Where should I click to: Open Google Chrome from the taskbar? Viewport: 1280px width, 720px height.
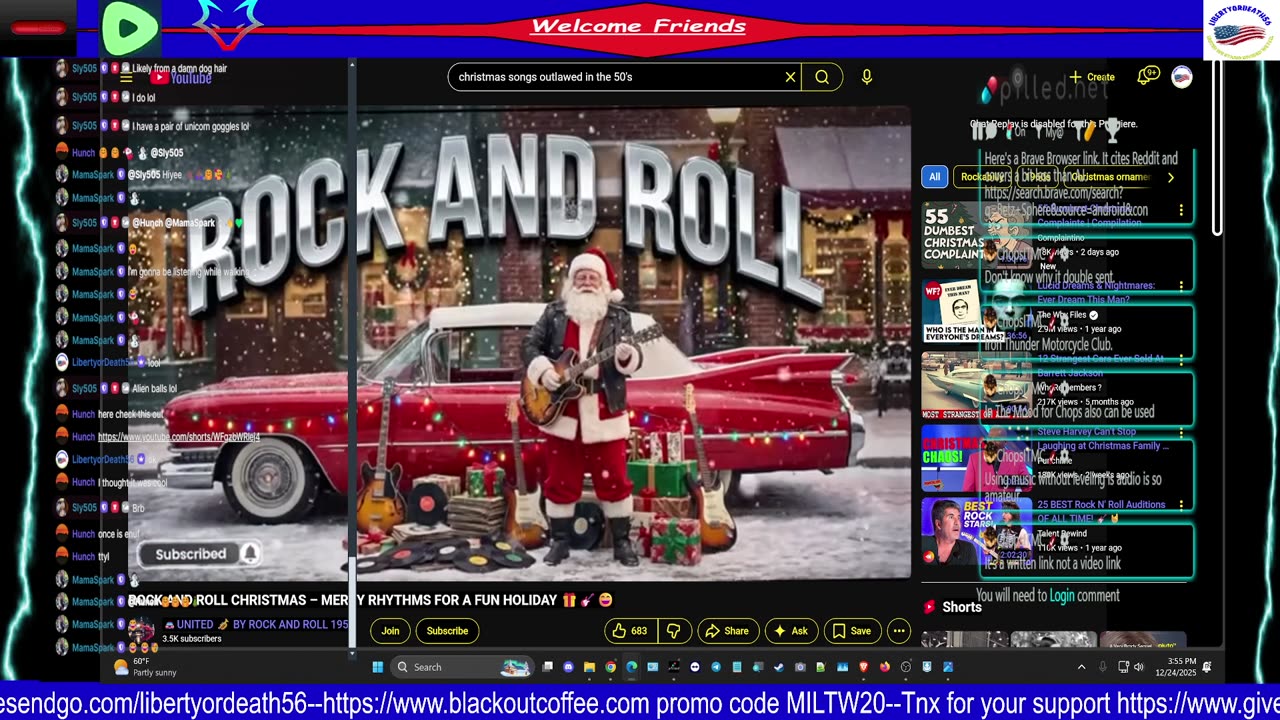(610, 667)
